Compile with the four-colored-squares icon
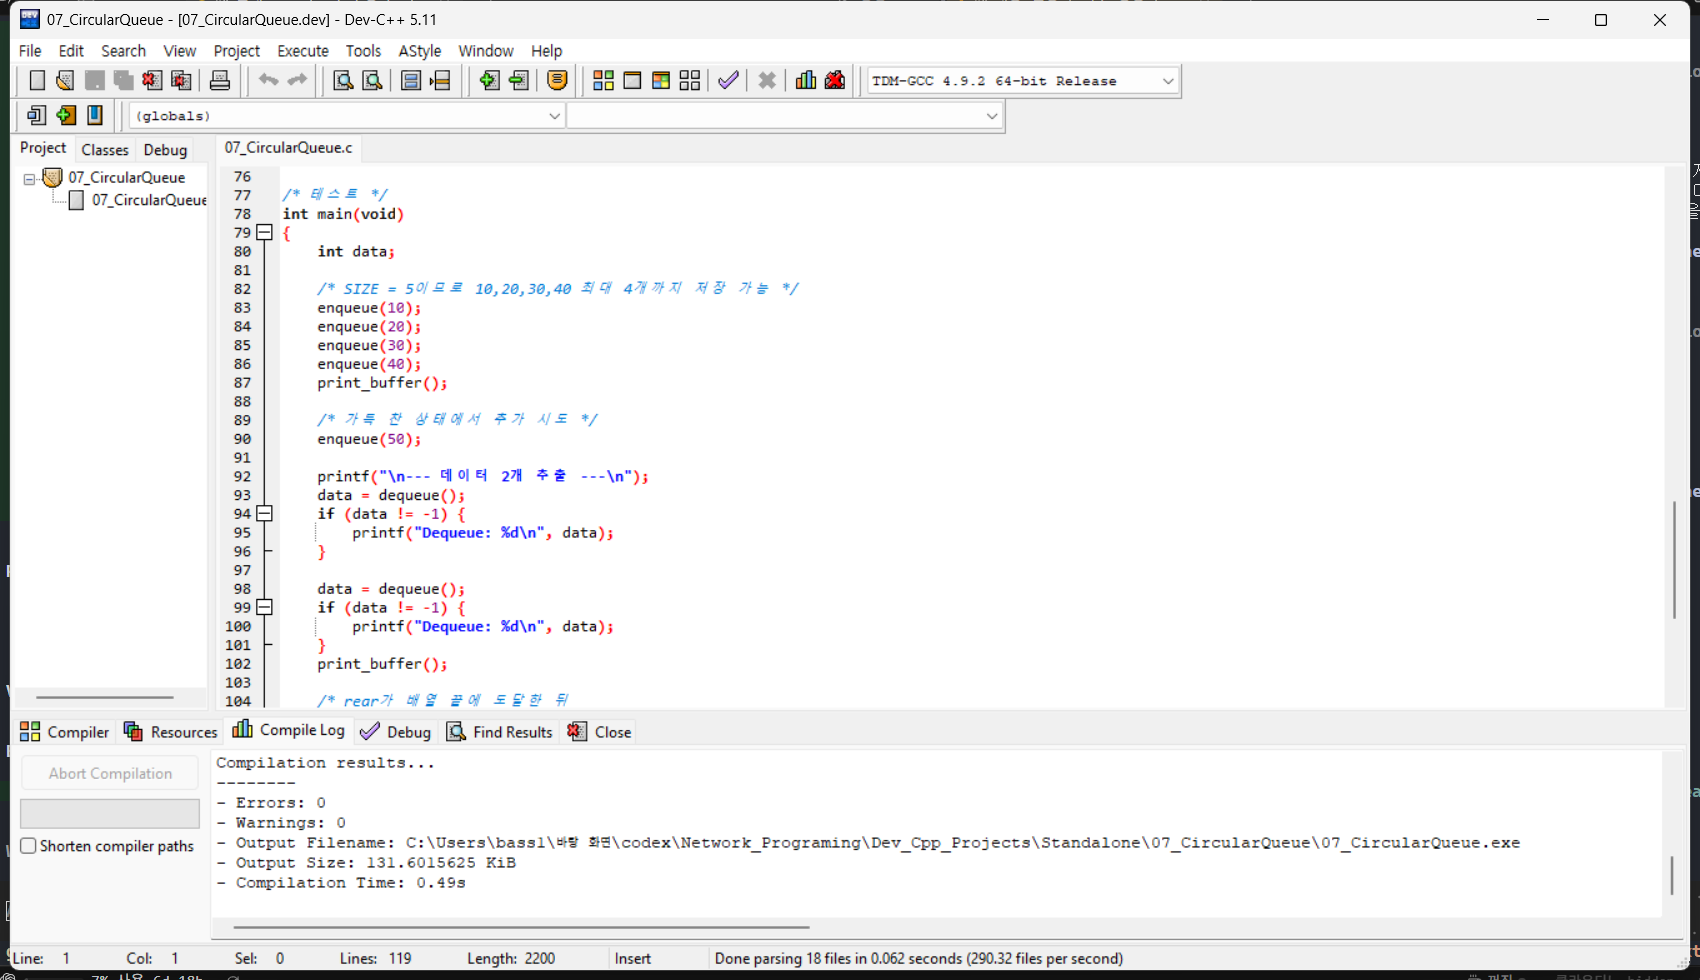Viewport: 1700px width, 980px height. (x=603, y=81)
